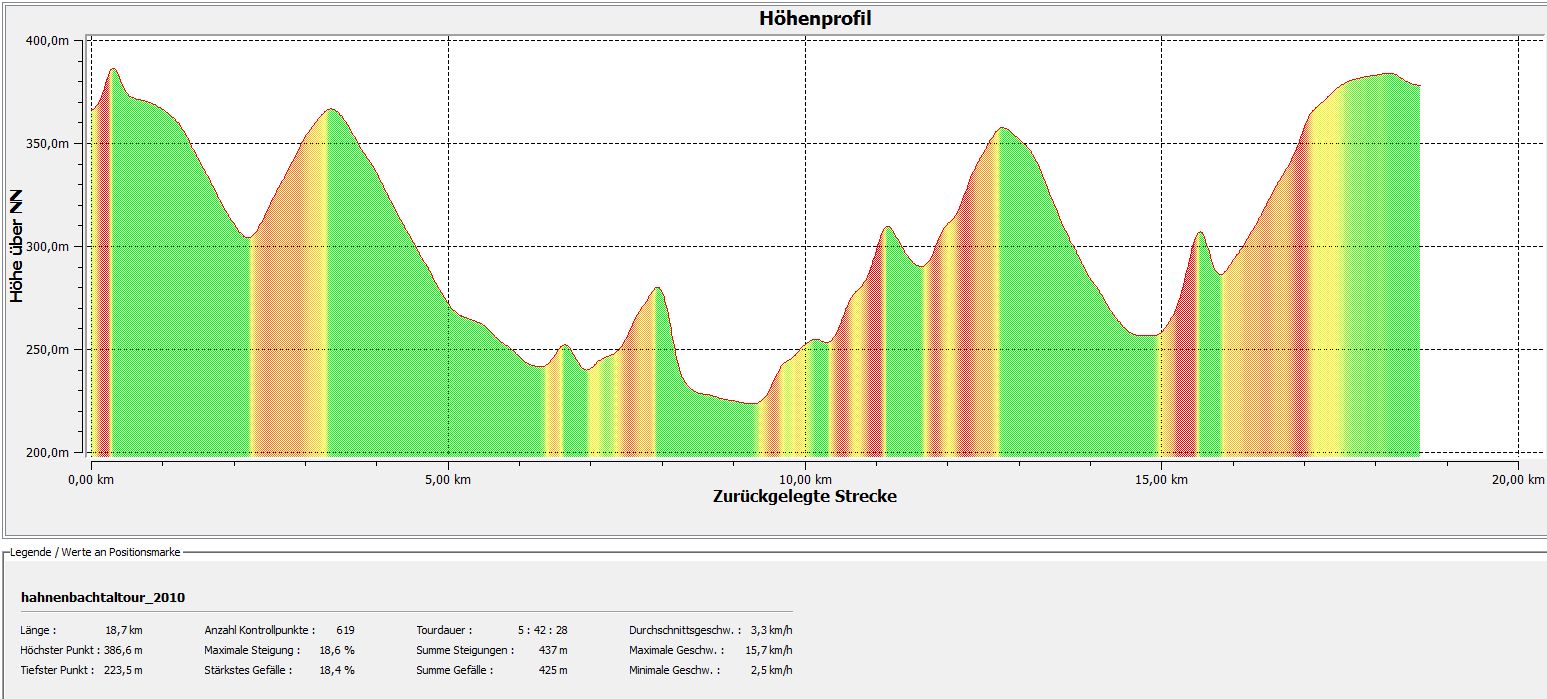Click the Anzahl Kontrollpunkte value 619
Screen dimensions: 1547x699
point(345,630)
